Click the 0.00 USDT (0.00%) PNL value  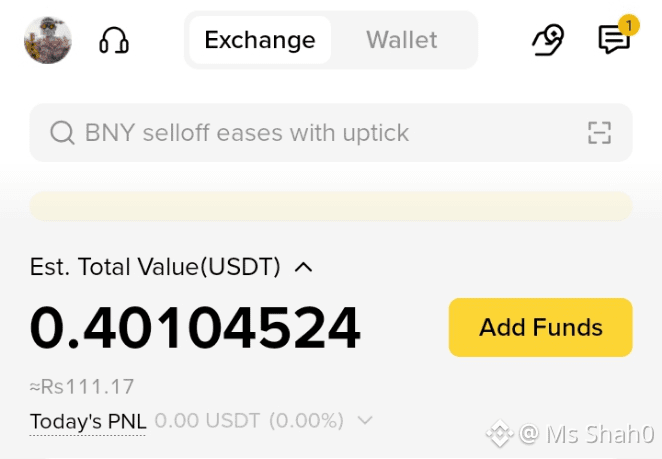(249, 421)
